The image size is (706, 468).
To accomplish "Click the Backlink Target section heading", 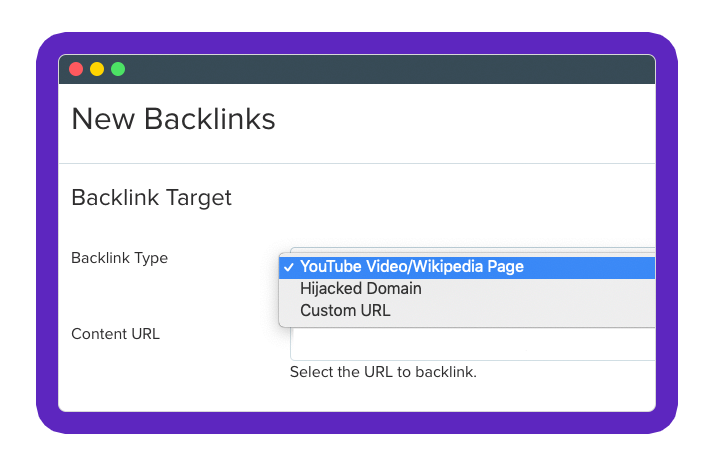I will point(151,198).
